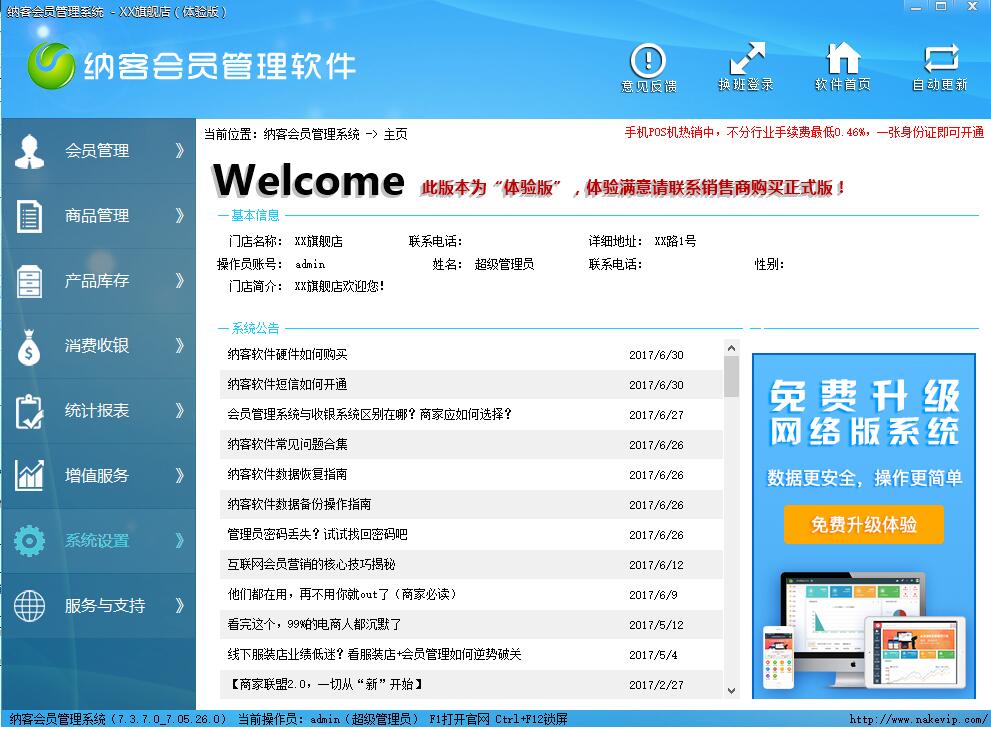The width and height of the screenshot is (991, 729).
Task: Click the 纳客 green logo icon
Action: click(52, 67)
